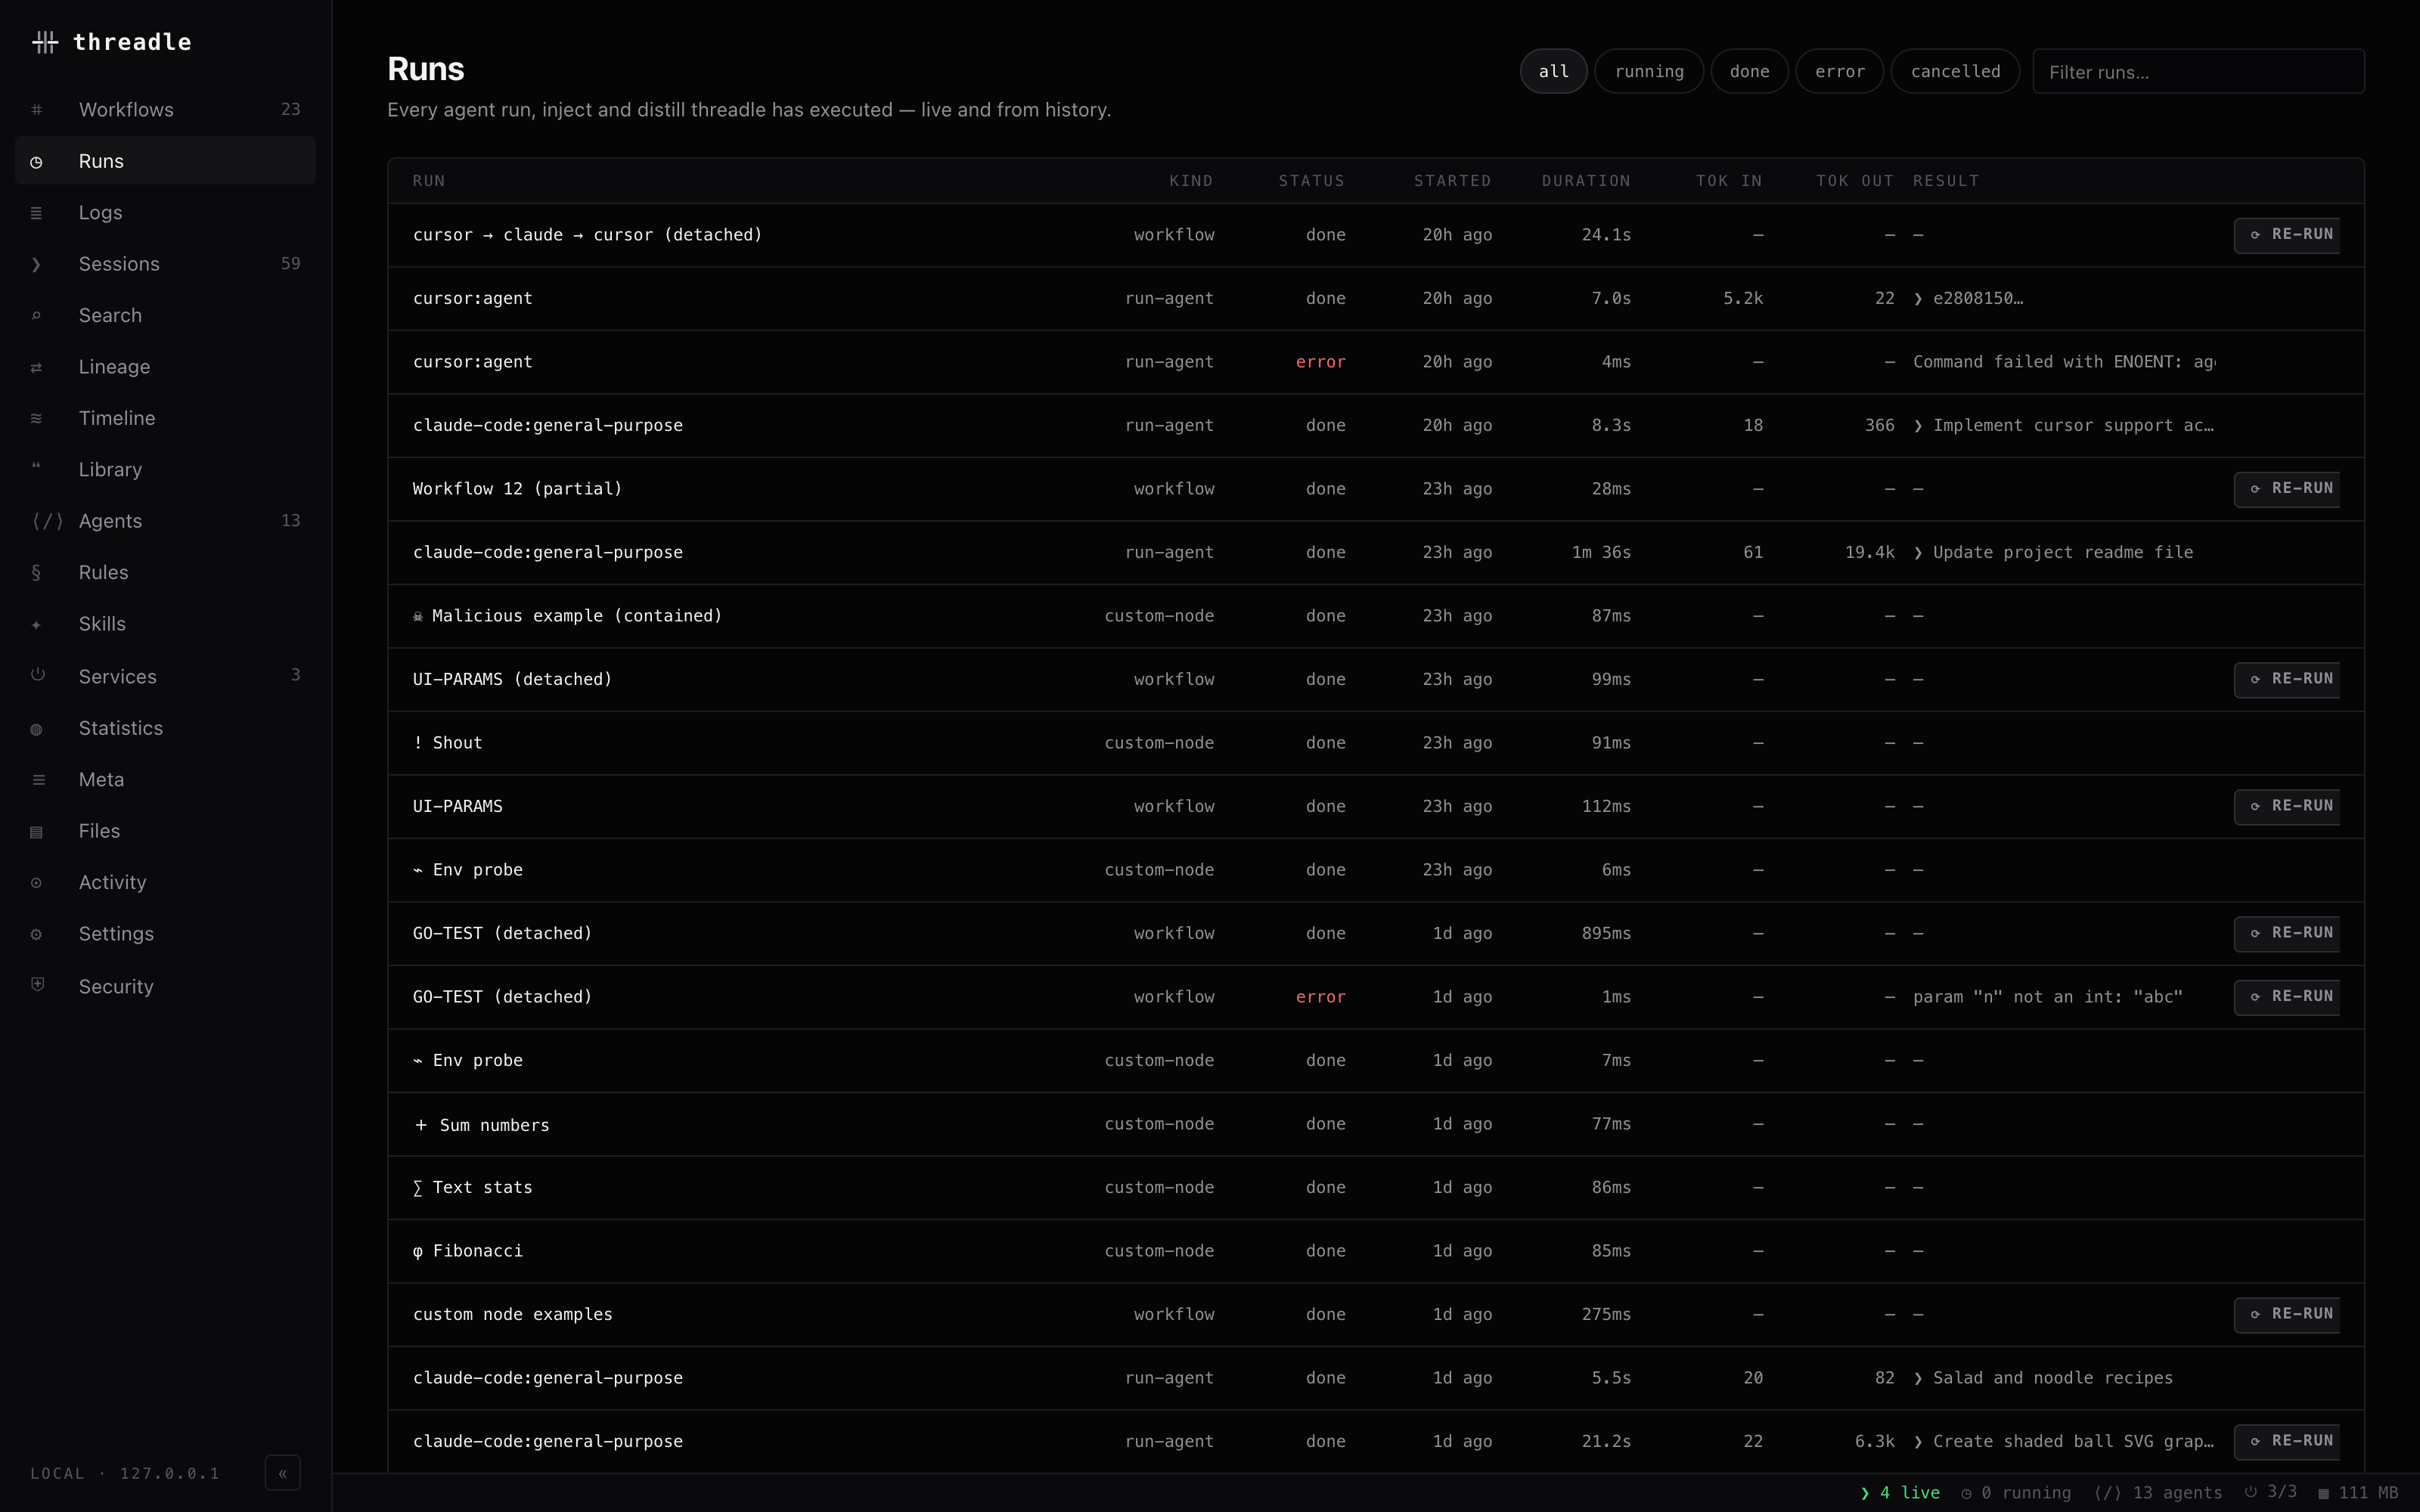The image size is (2420, 1512).
Task: Click the '111 MB' memory indicator
Action: (x=2358, y=1493)
